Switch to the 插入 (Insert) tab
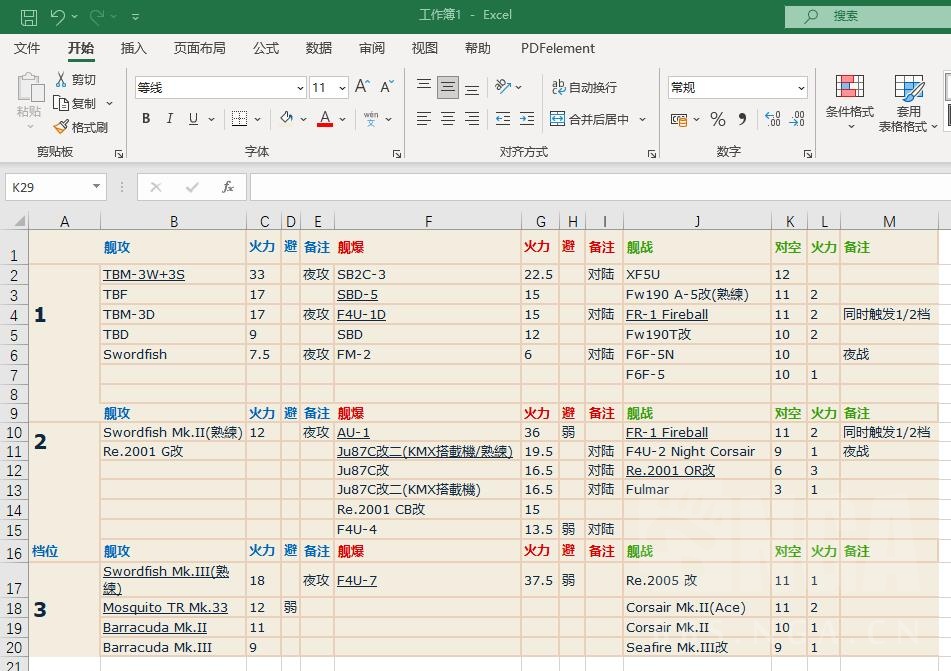951x671 pixels. [x=133, y=48]
